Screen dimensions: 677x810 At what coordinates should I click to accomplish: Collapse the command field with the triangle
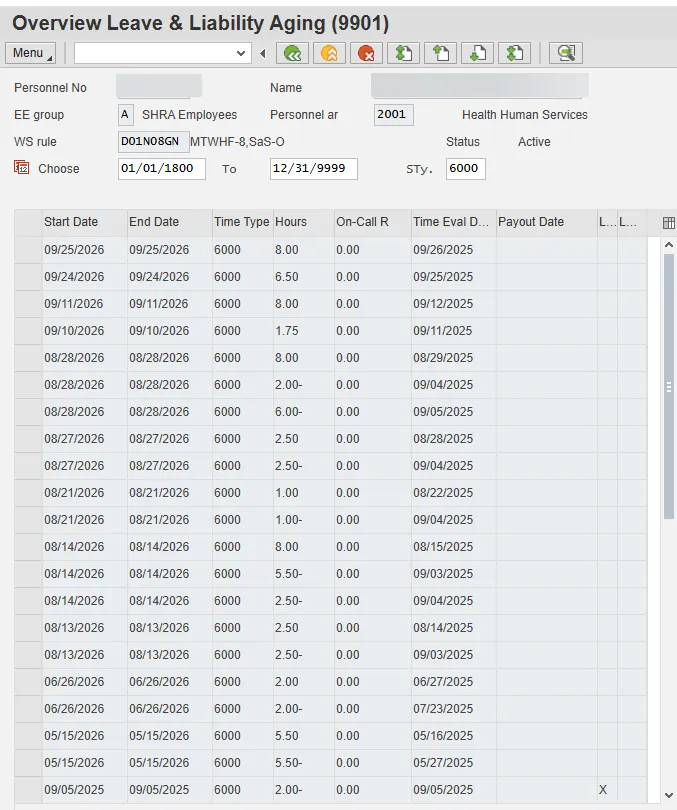tap(263, 53)
